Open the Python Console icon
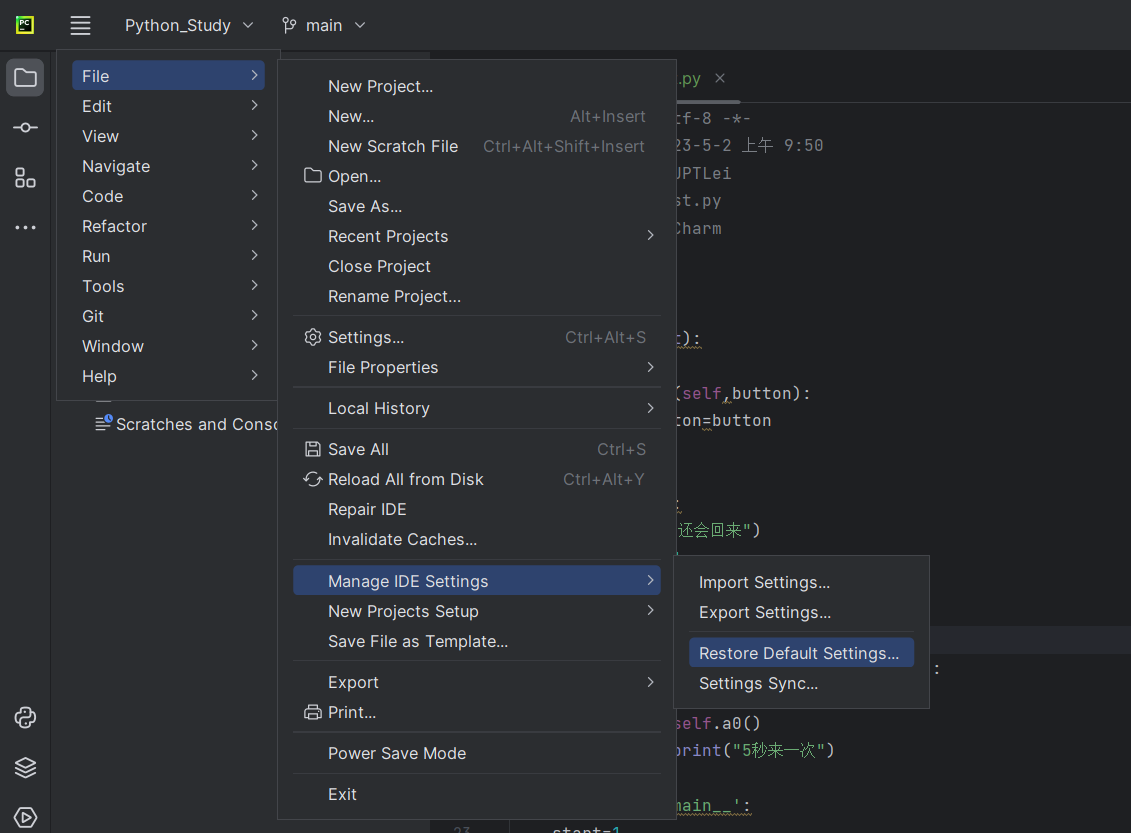 coord(25,718)
